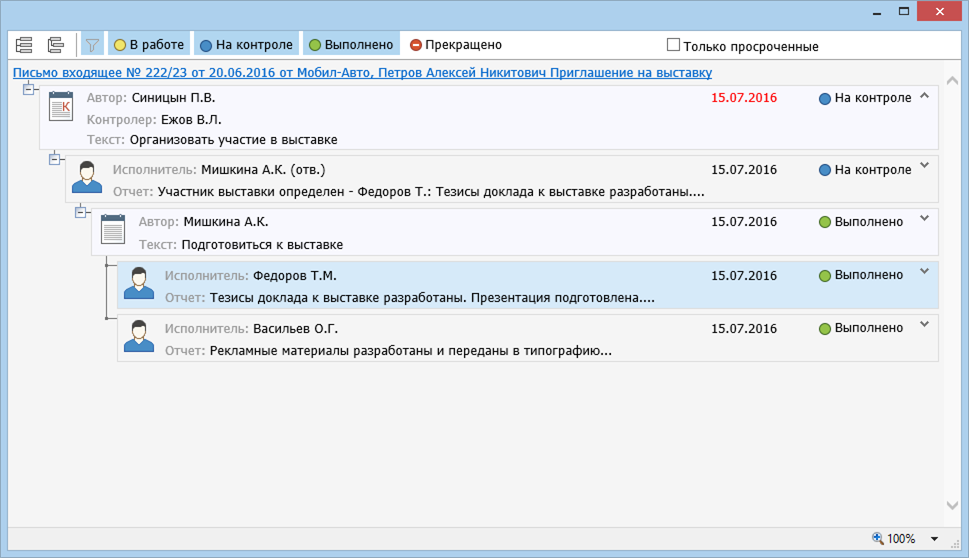This screenshot has width=969, height=558.
Task: Click the collapse tree levels icon
Action: pos(56,45)
